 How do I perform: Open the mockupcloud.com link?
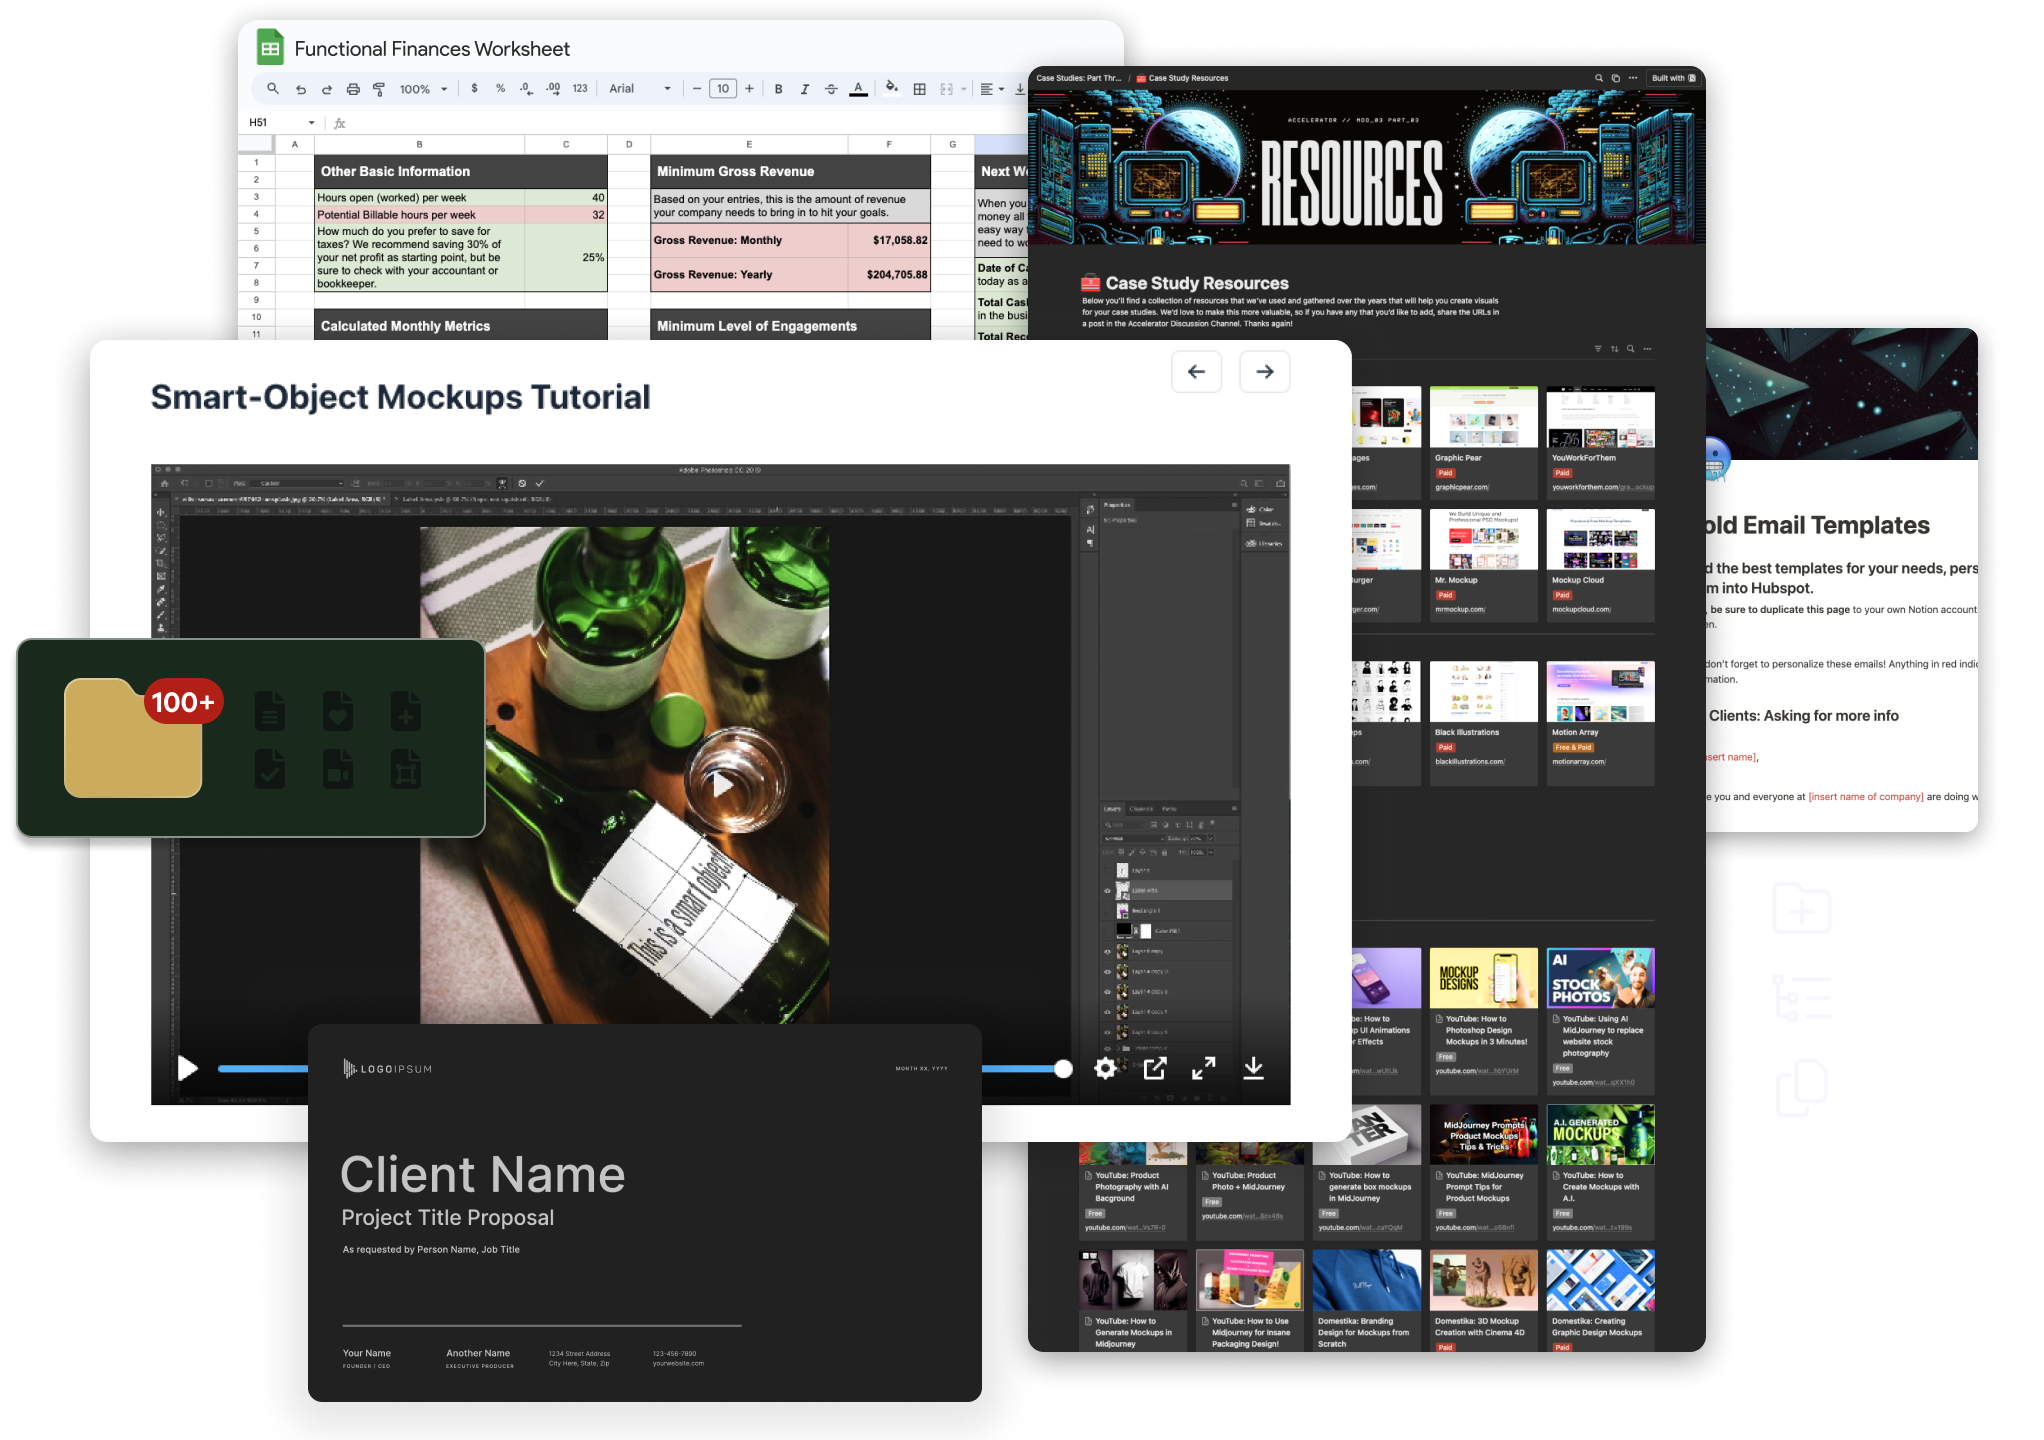[1581, 609]
